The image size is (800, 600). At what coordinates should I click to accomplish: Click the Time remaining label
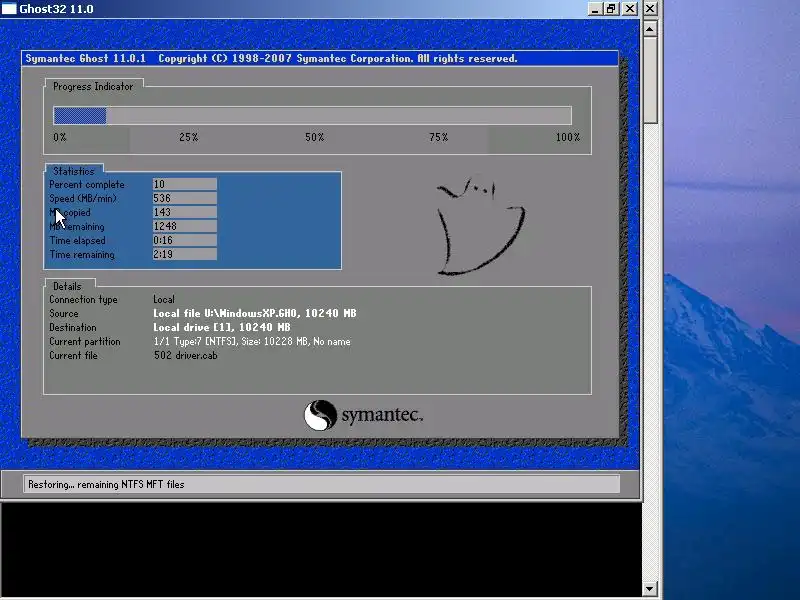pyautogui.click(x=82, y=254)
